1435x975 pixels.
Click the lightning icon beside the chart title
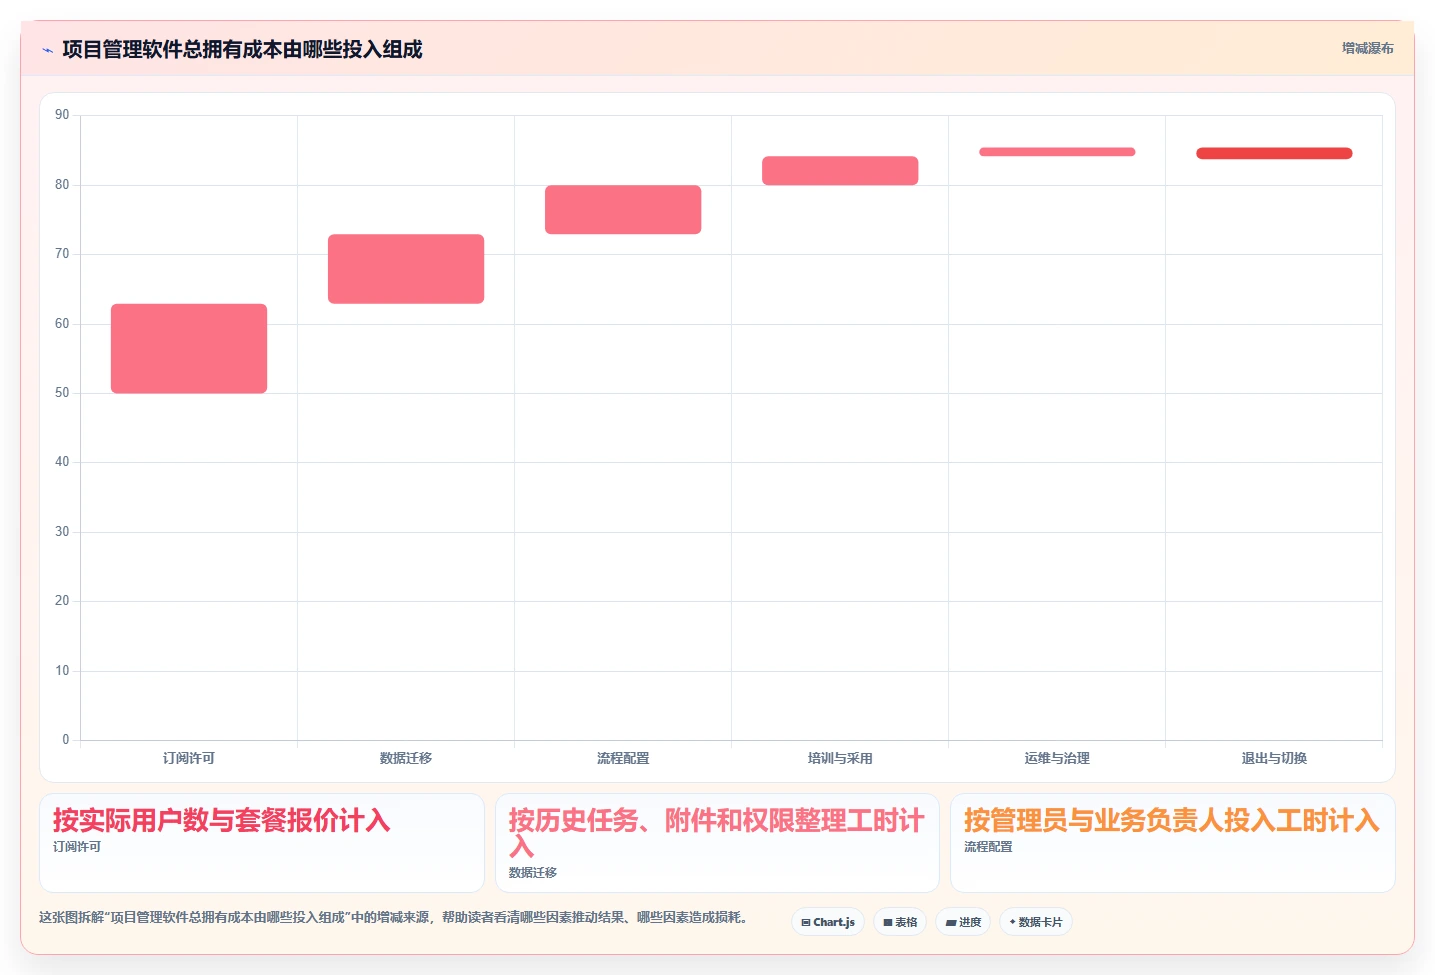[47, 50]
